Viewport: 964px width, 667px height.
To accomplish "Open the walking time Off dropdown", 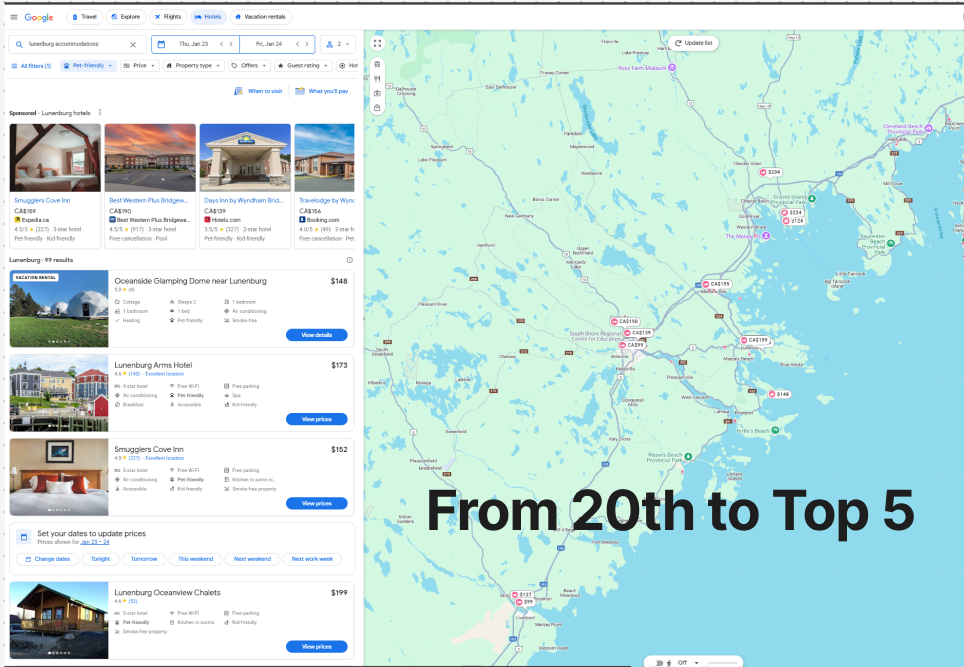I will [x=688, y=663].
